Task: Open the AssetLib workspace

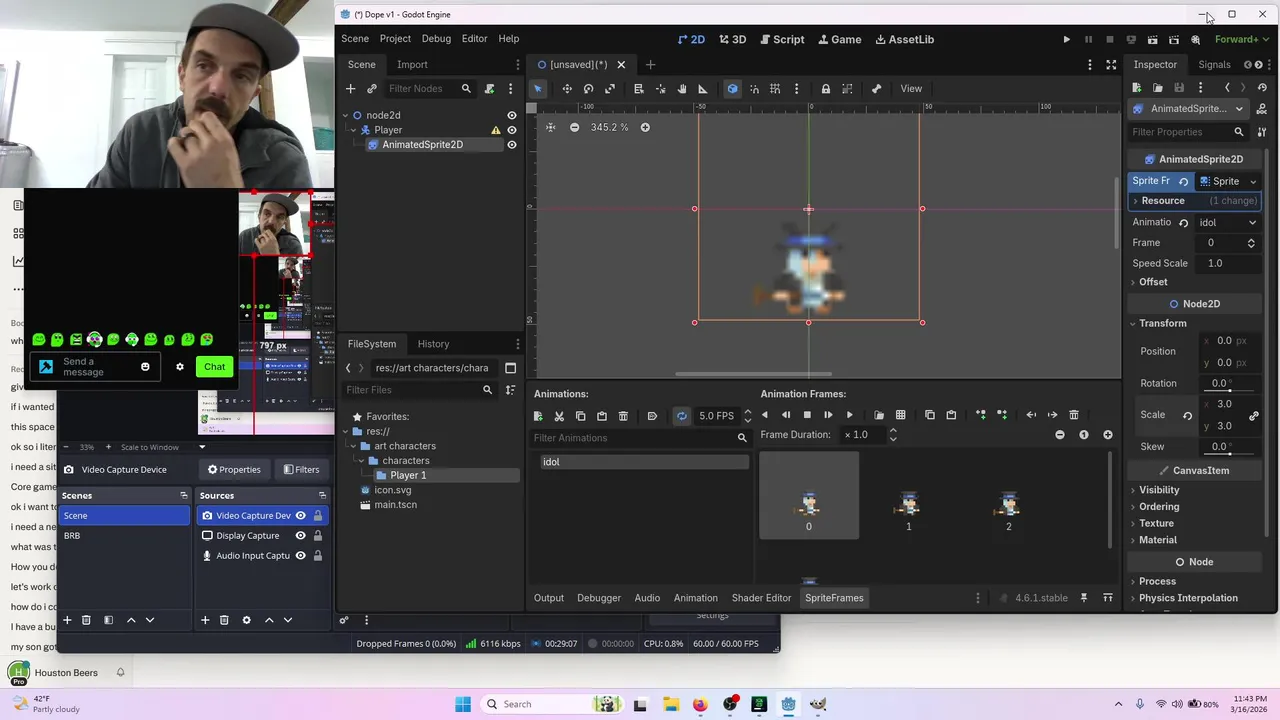Action: [x=905, y=40]
